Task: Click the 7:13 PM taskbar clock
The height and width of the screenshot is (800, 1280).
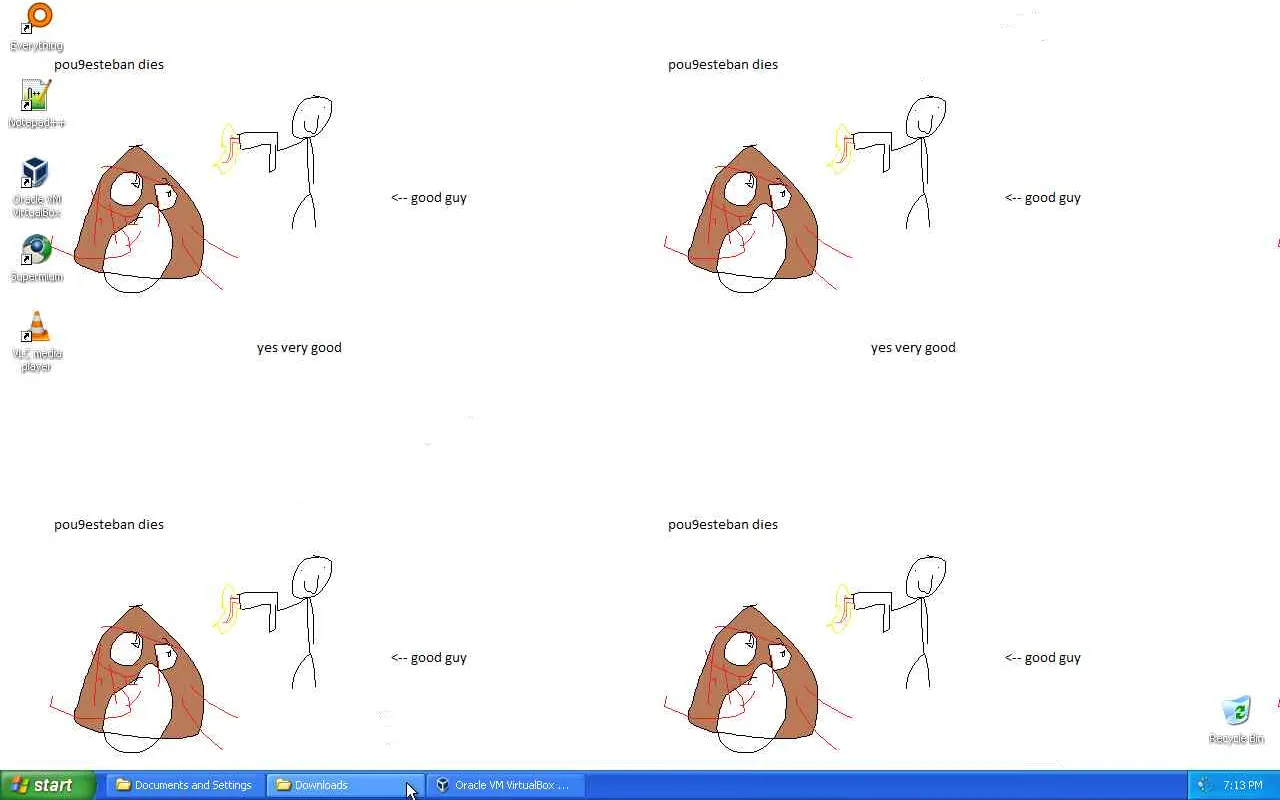Action: [x=1242, y=785]
